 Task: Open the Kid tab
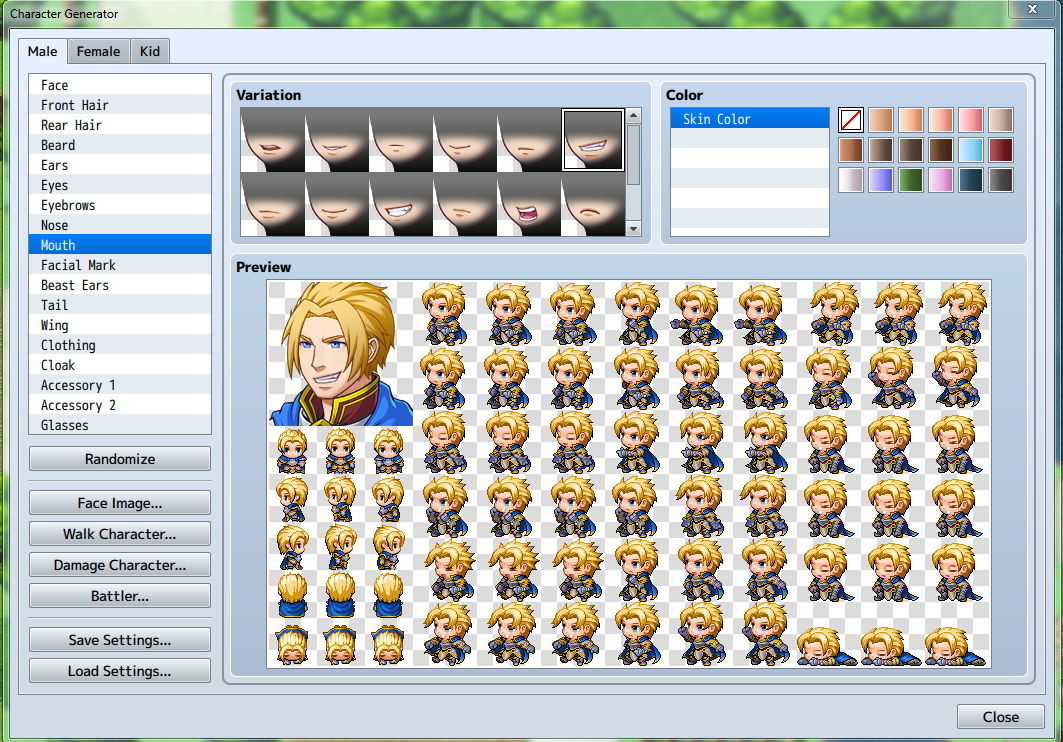[150, 51]
